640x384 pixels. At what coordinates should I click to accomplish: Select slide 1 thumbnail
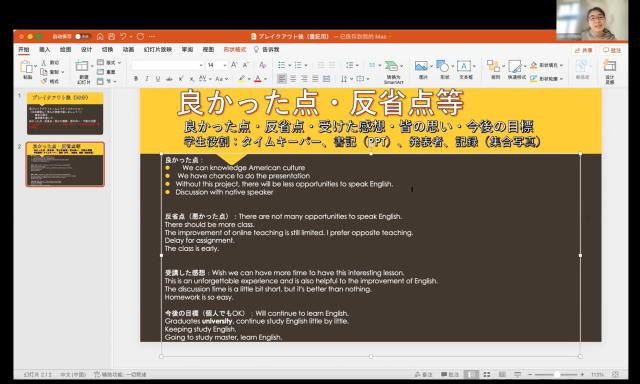(65, 113)
